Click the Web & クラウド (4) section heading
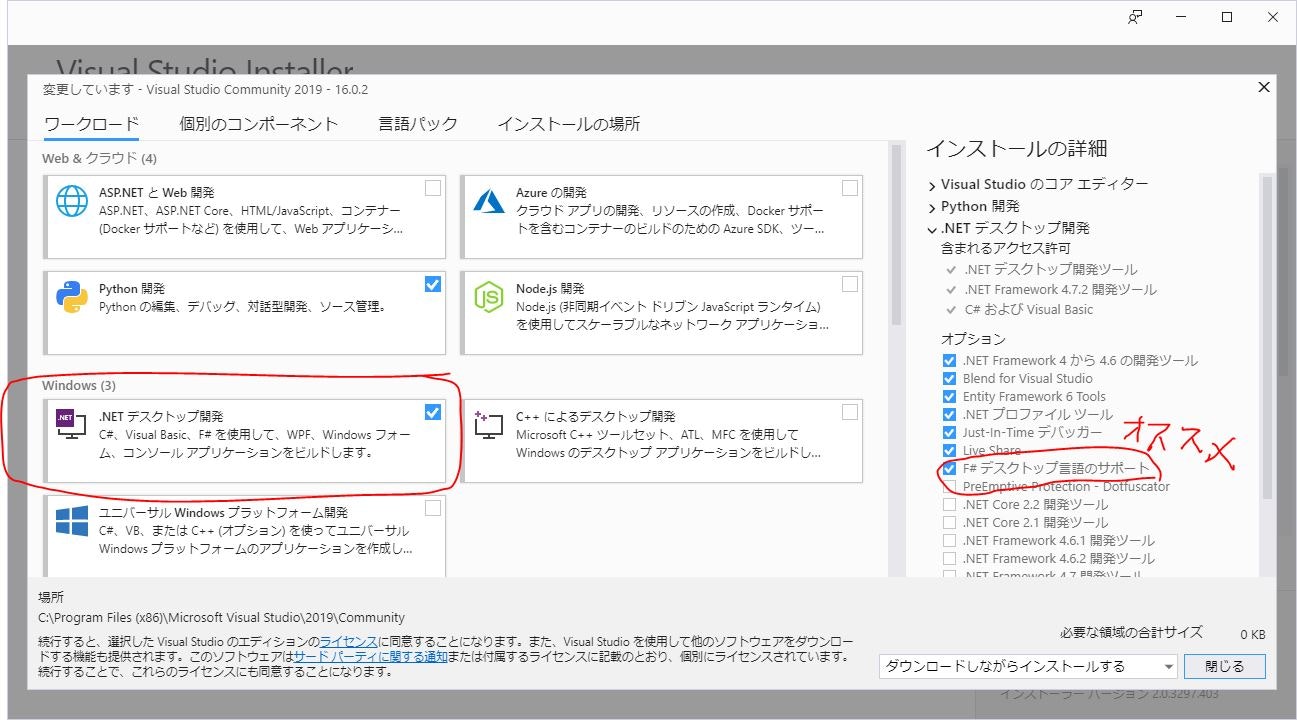 pos(99,158)
